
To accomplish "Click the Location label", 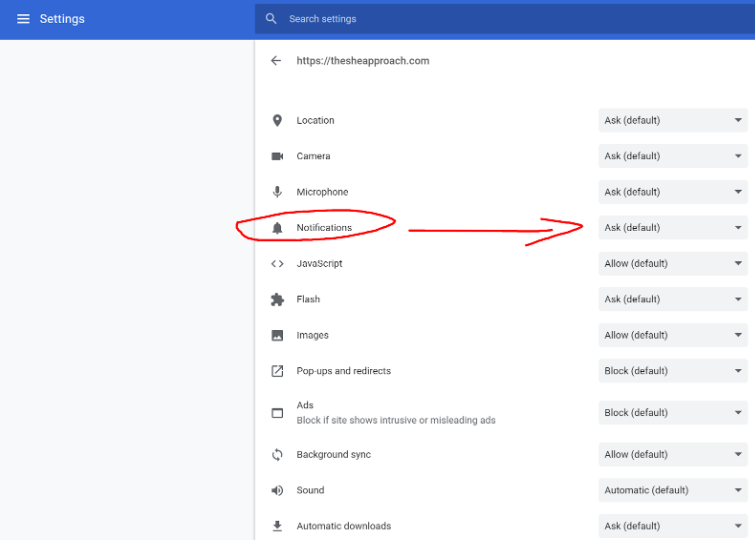I will click(315, 120).
